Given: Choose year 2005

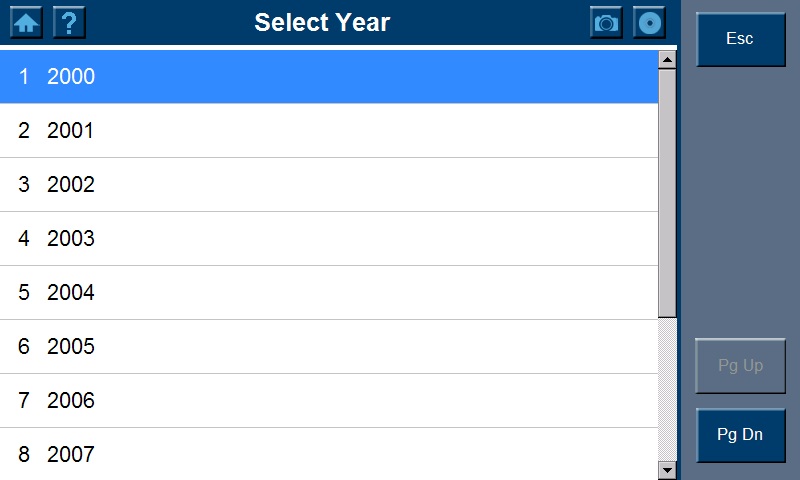Looking at the screenshot, I should pyautogui.click(x=328, y=347).
